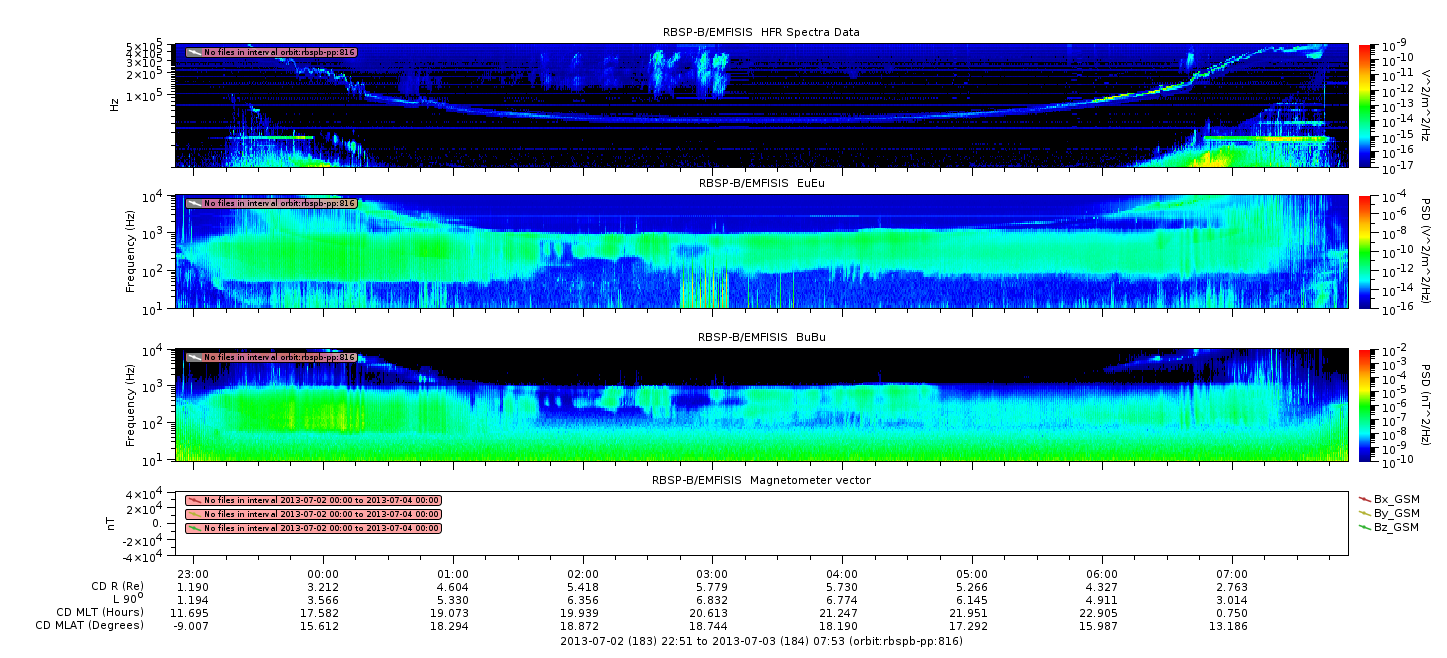Viewport: 1447px width, 658px height.
Task: Click the line icon in HFR panel's no-files message
Action: 194,52
